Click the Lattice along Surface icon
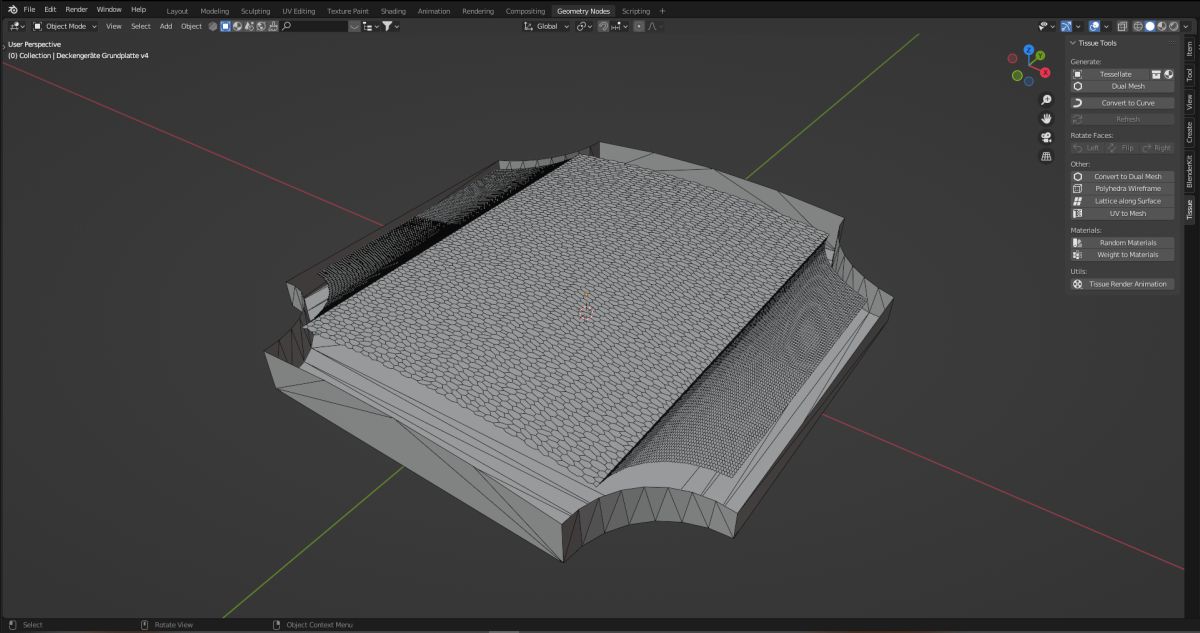This screenshot has height=633, width=1200. click(x=1078, y=201)
